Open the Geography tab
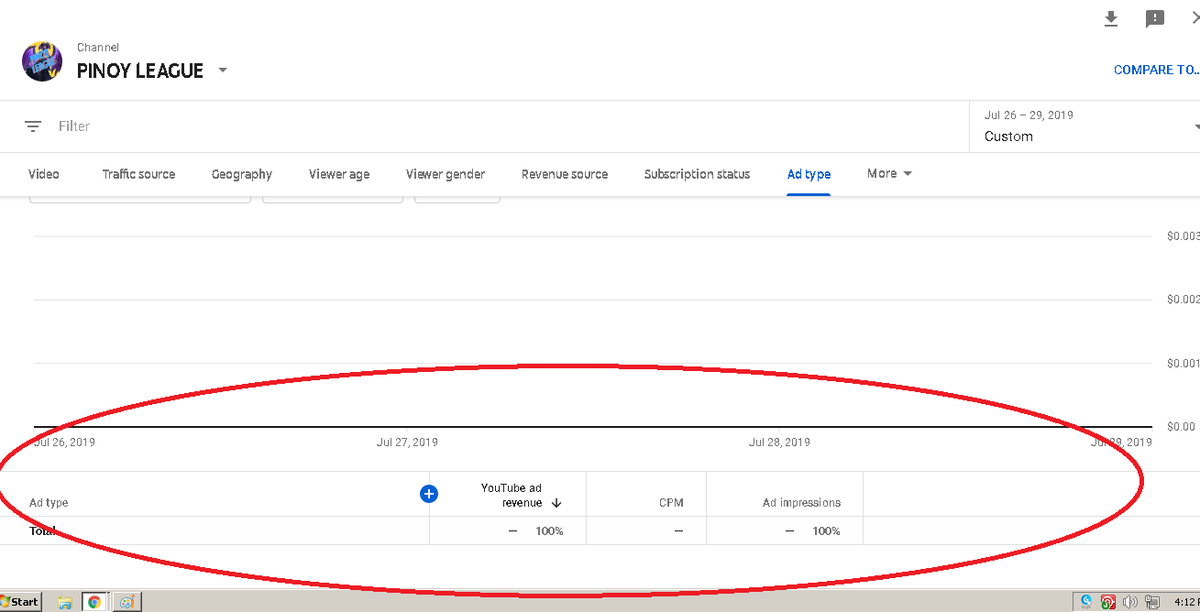 [242, 174]
